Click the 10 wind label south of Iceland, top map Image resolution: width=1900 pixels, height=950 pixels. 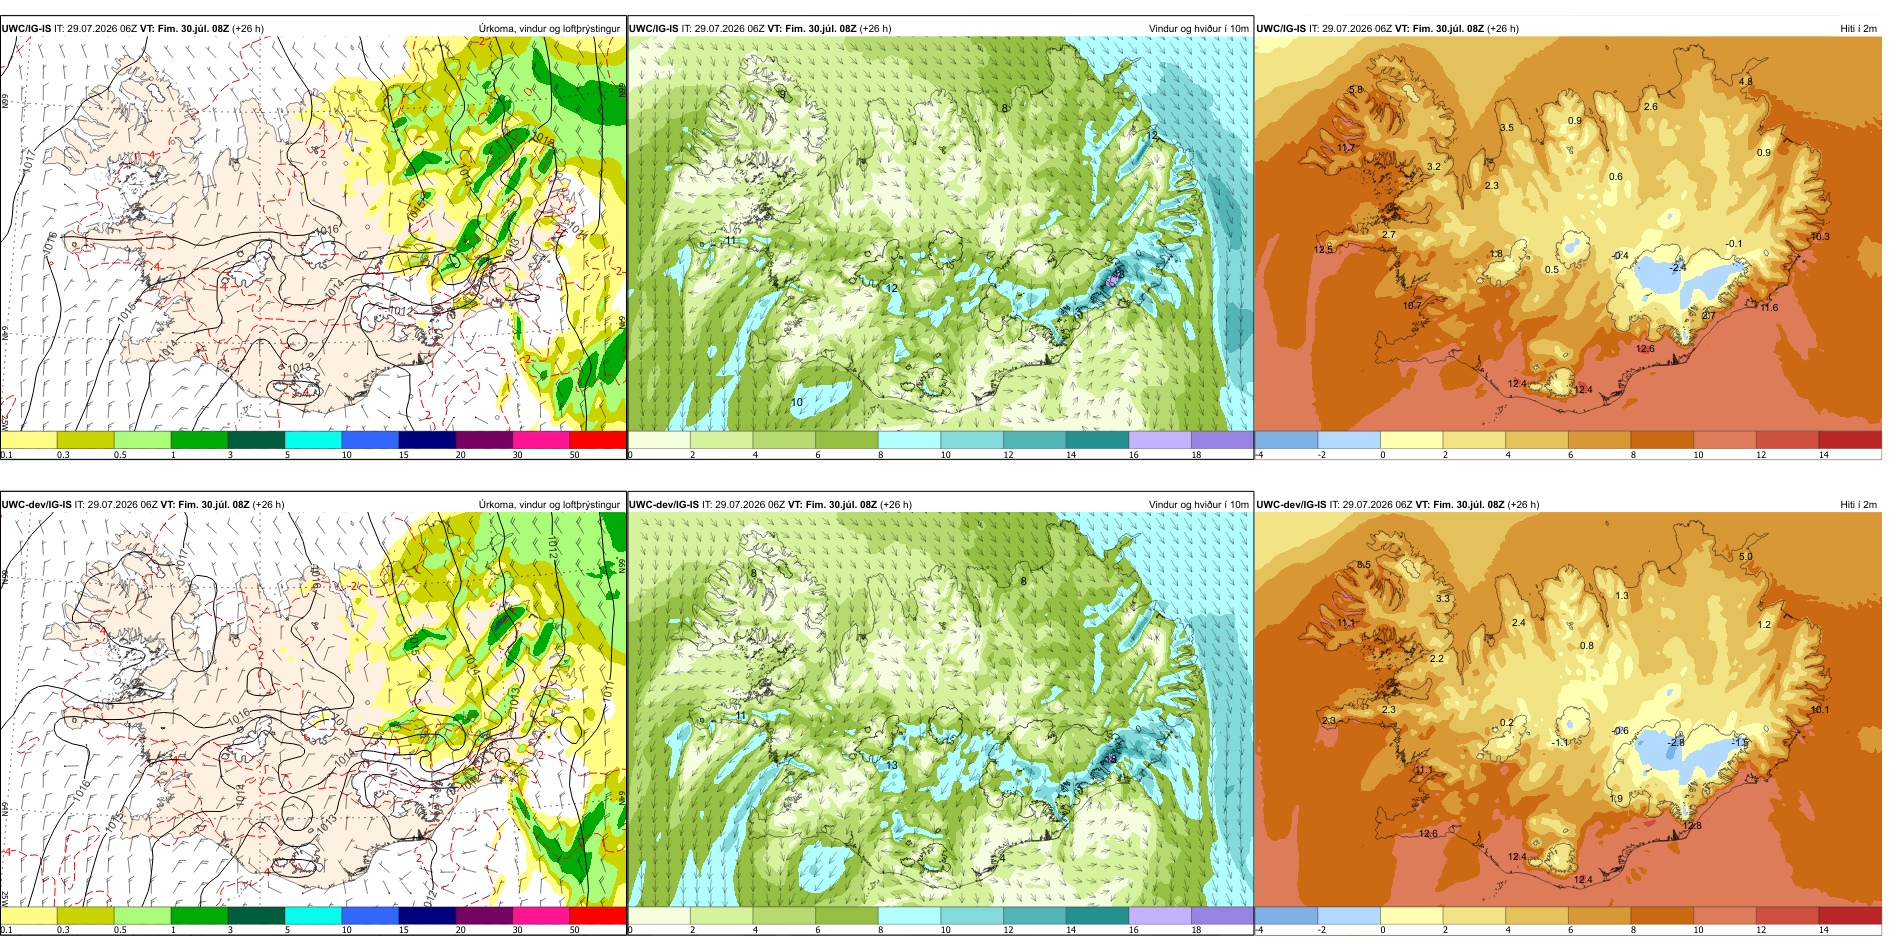click(797, 402)
